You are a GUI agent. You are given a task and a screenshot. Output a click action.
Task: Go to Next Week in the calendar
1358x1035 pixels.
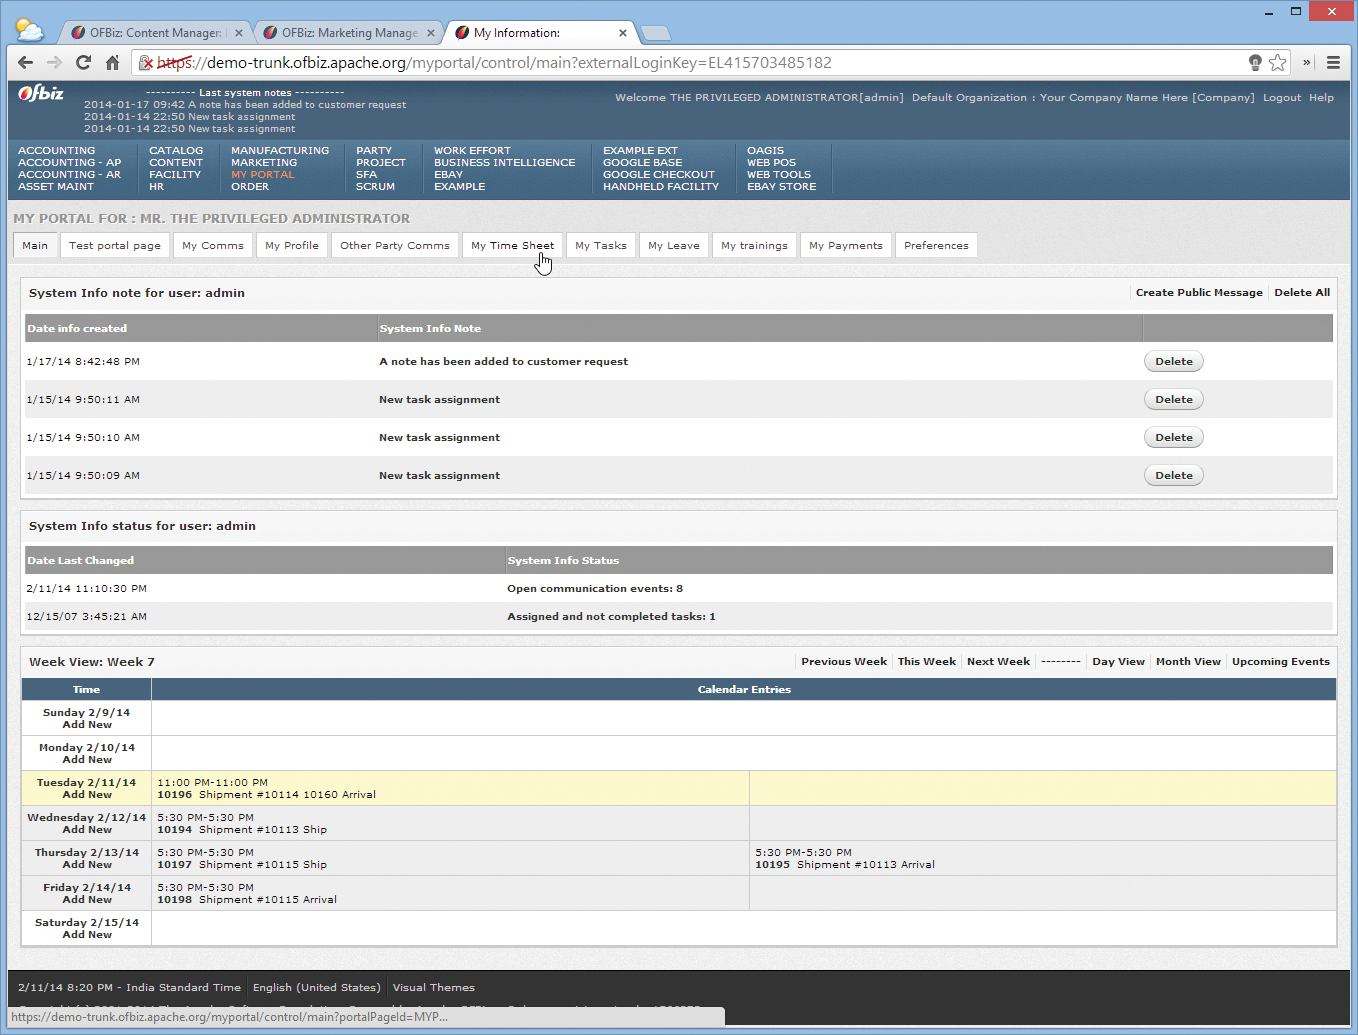997,661
